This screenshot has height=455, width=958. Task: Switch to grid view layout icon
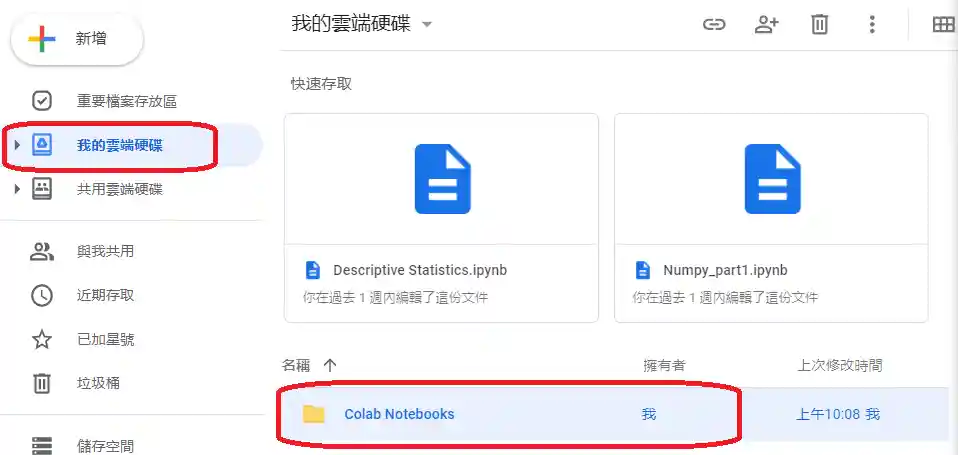pyautogui.click(x=944, y=24)
